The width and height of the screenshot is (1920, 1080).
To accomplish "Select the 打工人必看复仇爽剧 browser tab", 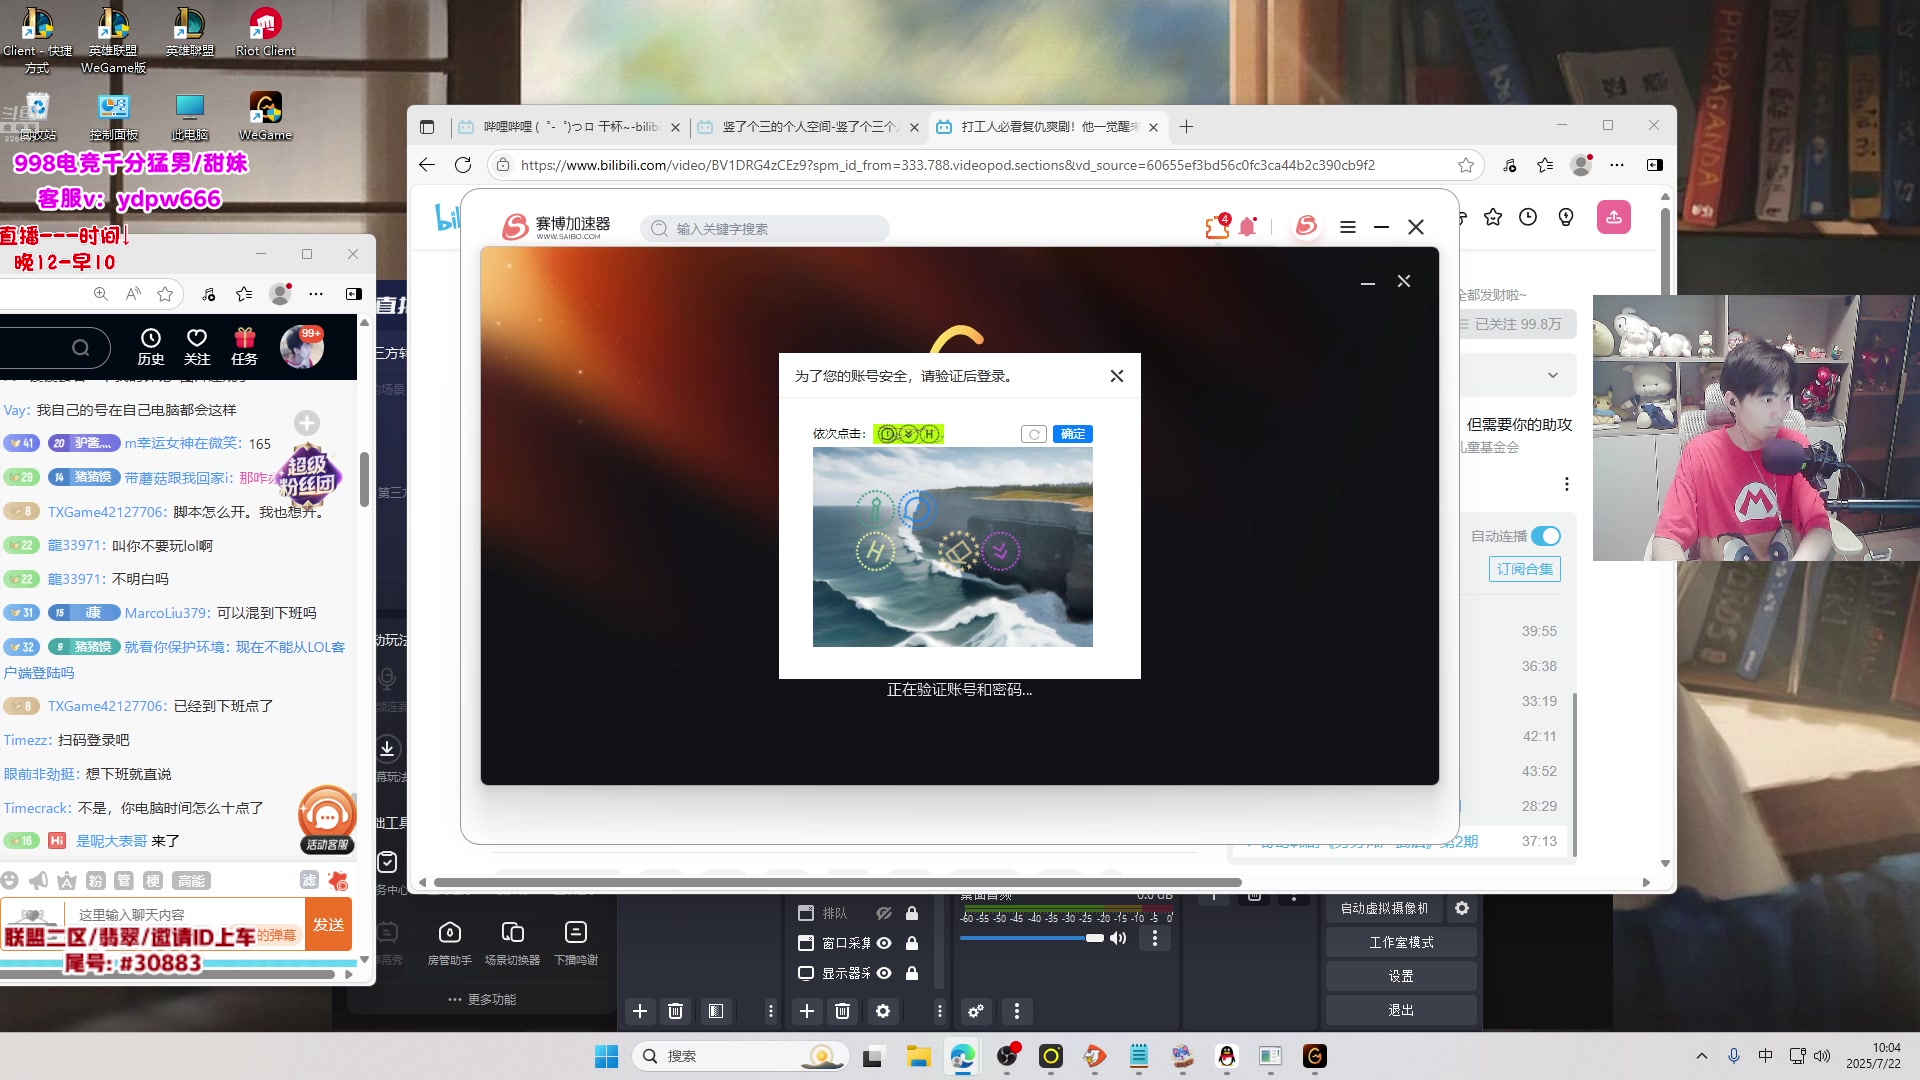I will coord(1048,127).
